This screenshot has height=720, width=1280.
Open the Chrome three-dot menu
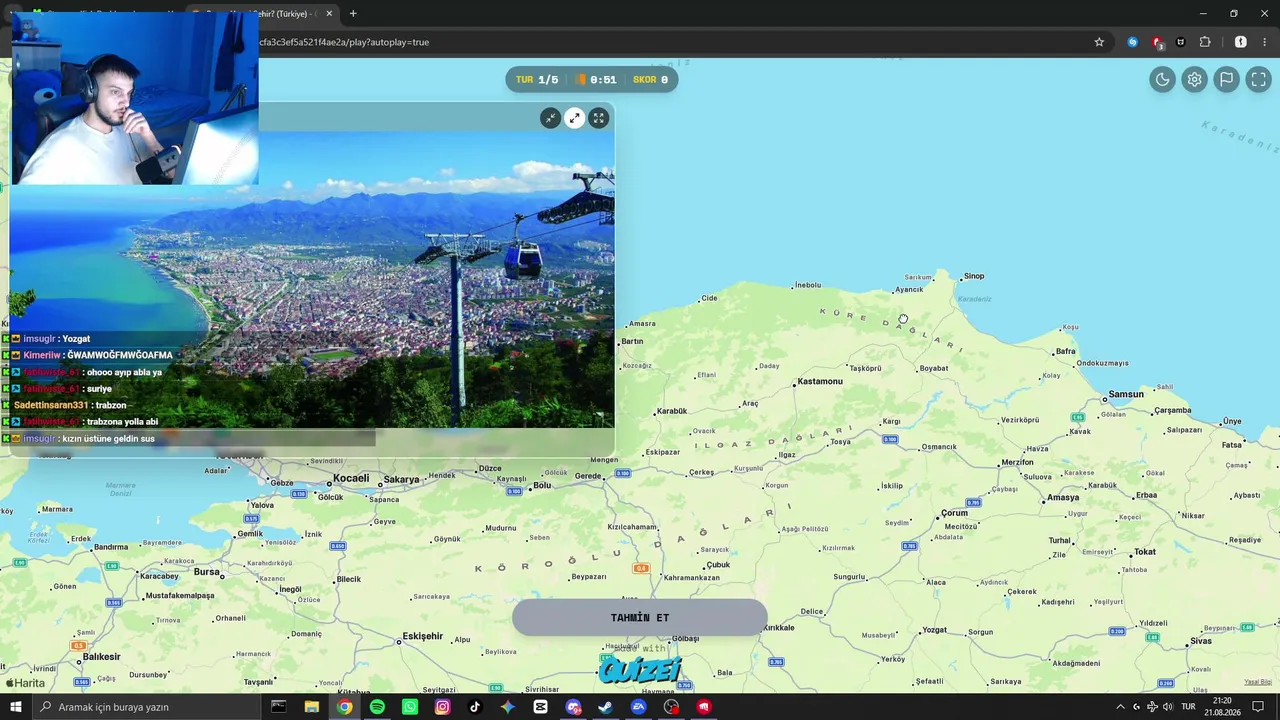click(1266, 42)
